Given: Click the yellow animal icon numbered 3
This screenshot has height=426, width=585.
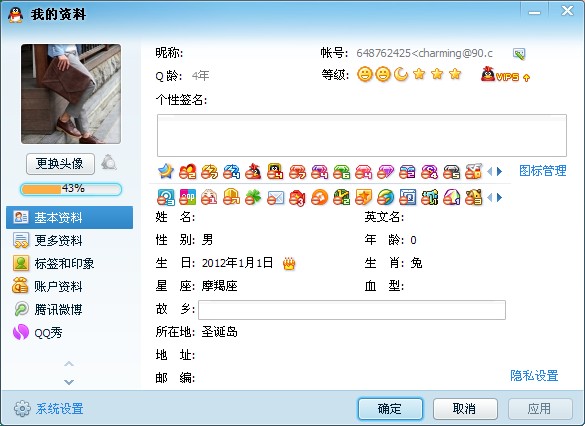Looking at the screenshot, I should point(473,197).
